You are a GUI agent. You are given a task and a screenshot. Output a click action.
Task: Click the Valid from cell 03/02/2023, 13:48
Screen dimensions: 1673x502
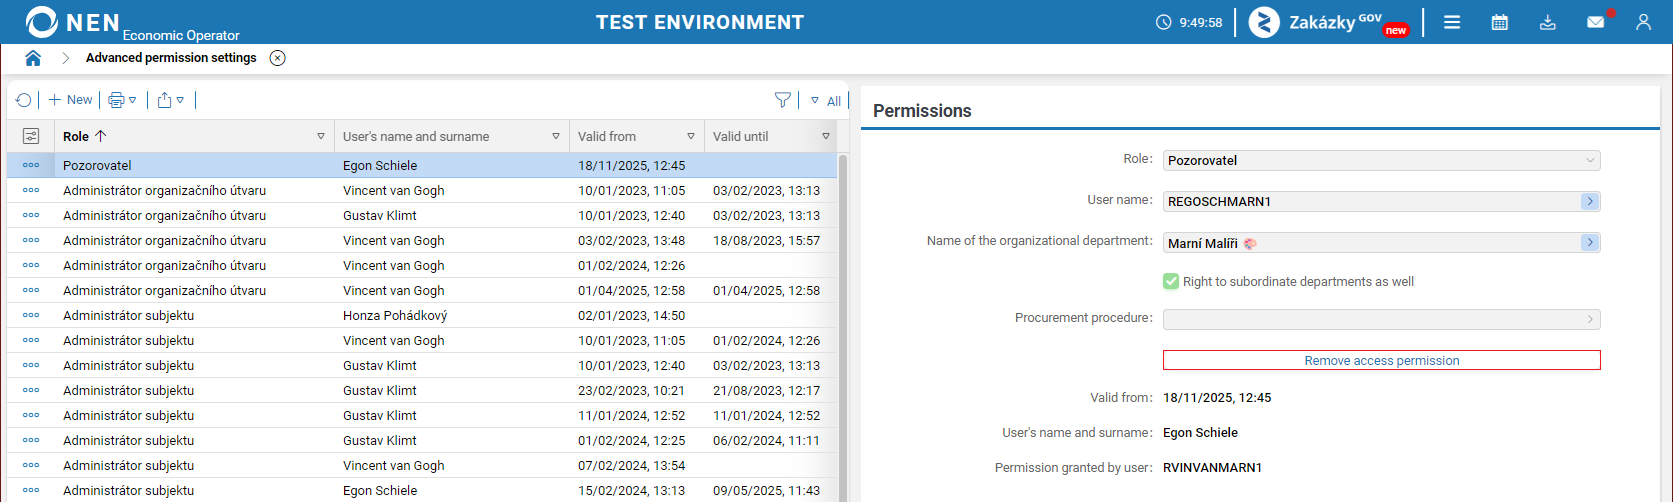(631, 240)
